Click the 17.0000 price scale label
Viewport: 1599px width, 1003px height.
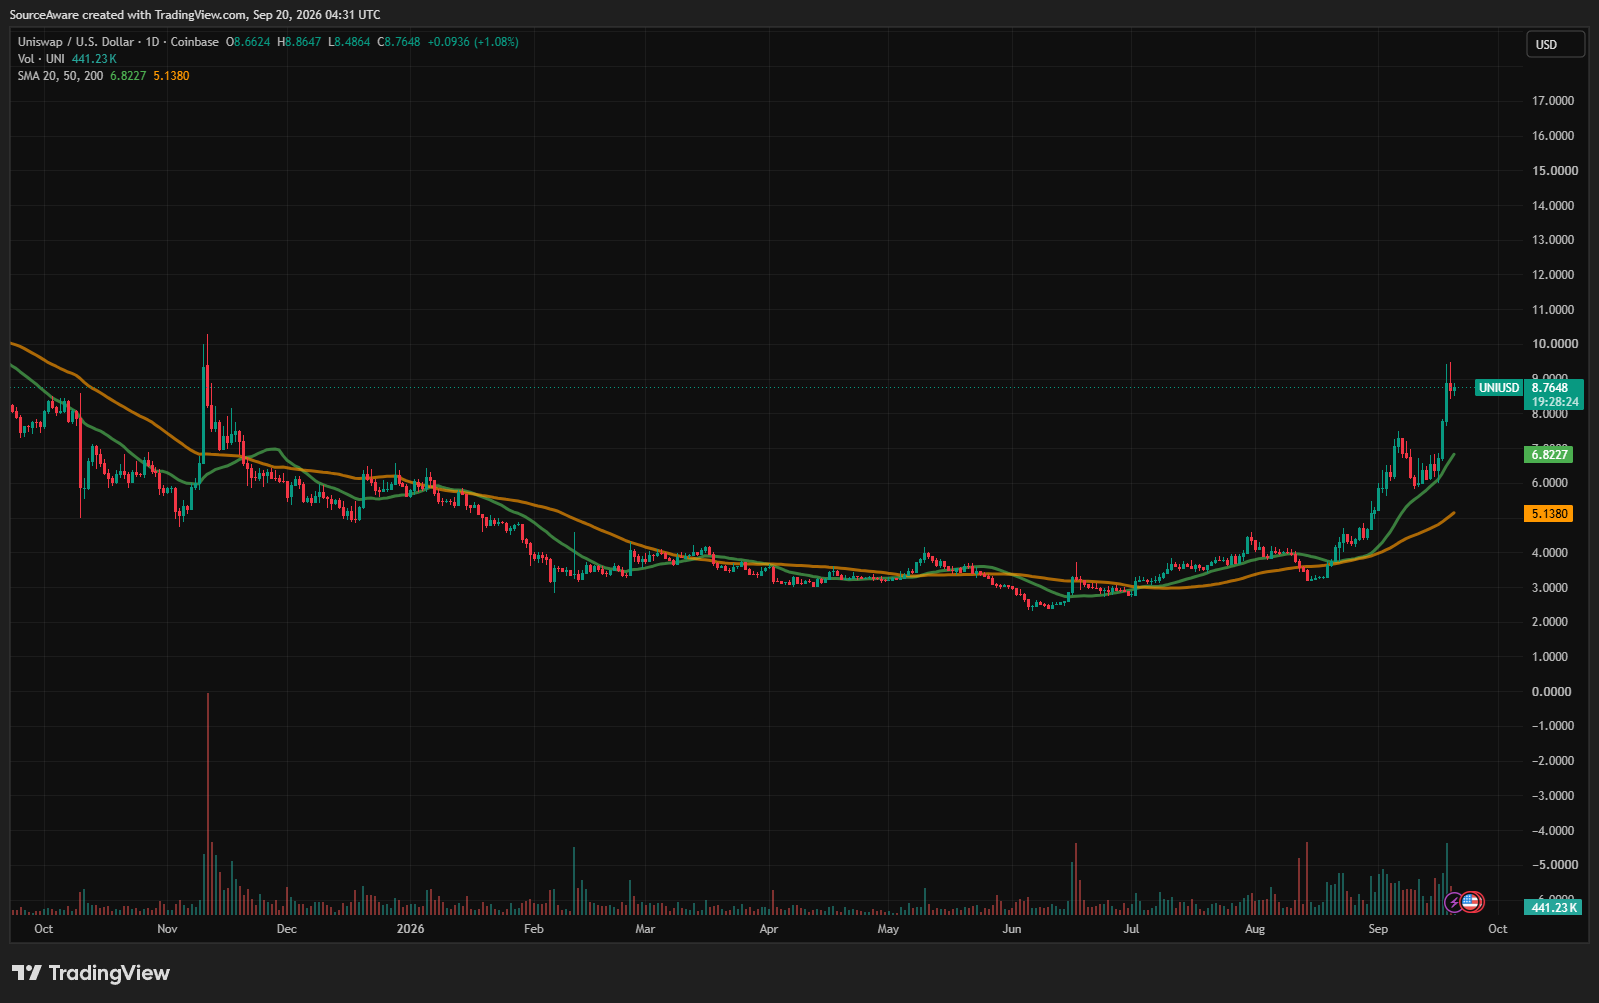tap(1553, 101)
